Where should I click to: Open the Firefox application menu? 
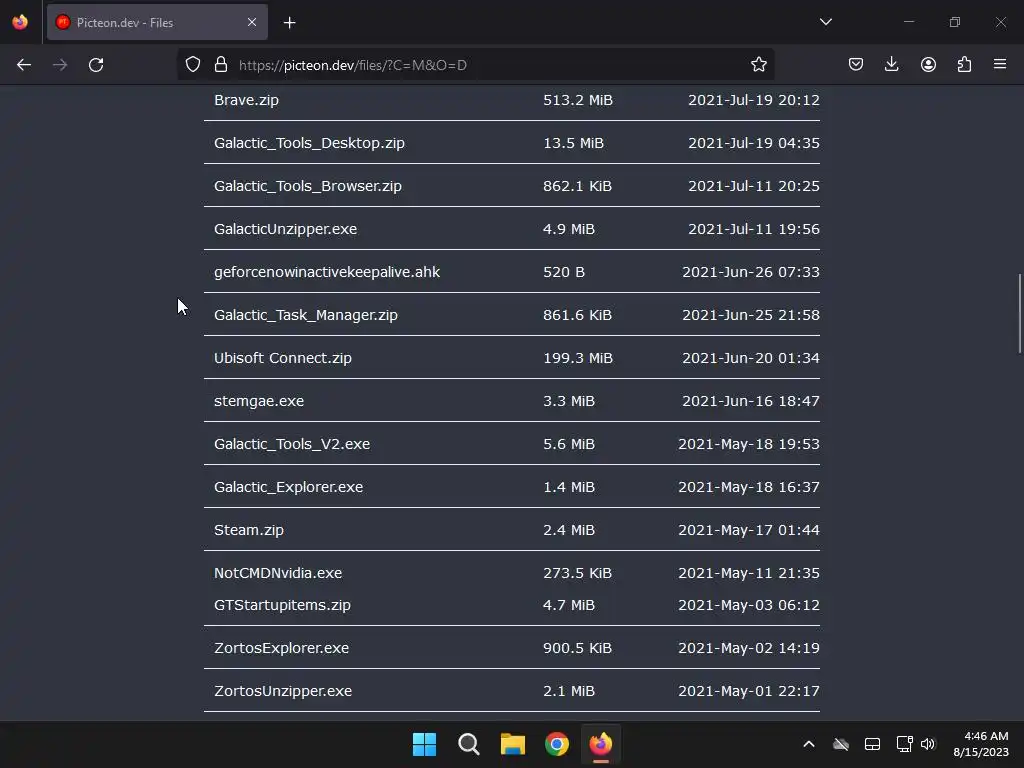[x=1000, y=64]
